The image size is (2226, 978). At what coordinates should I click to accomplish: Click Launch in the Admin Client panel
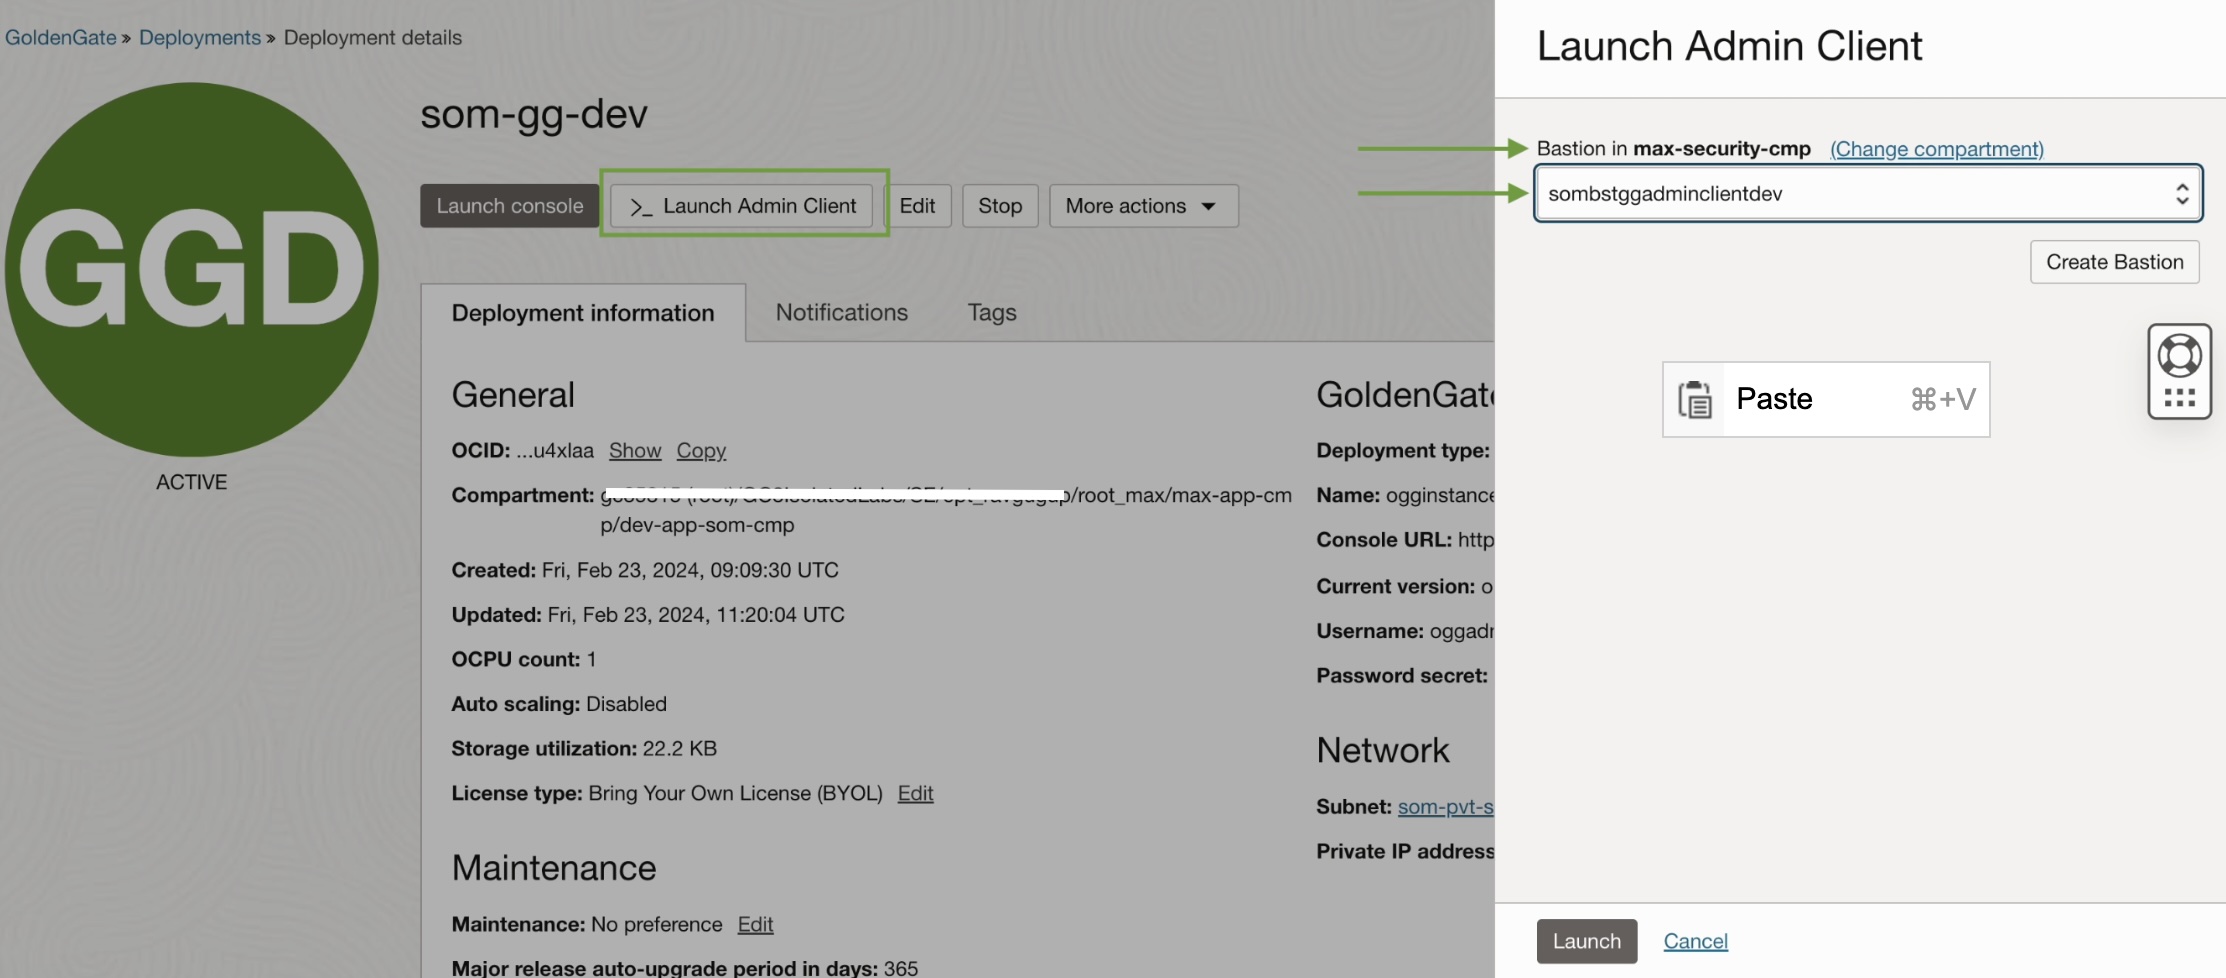point(1587,941)
